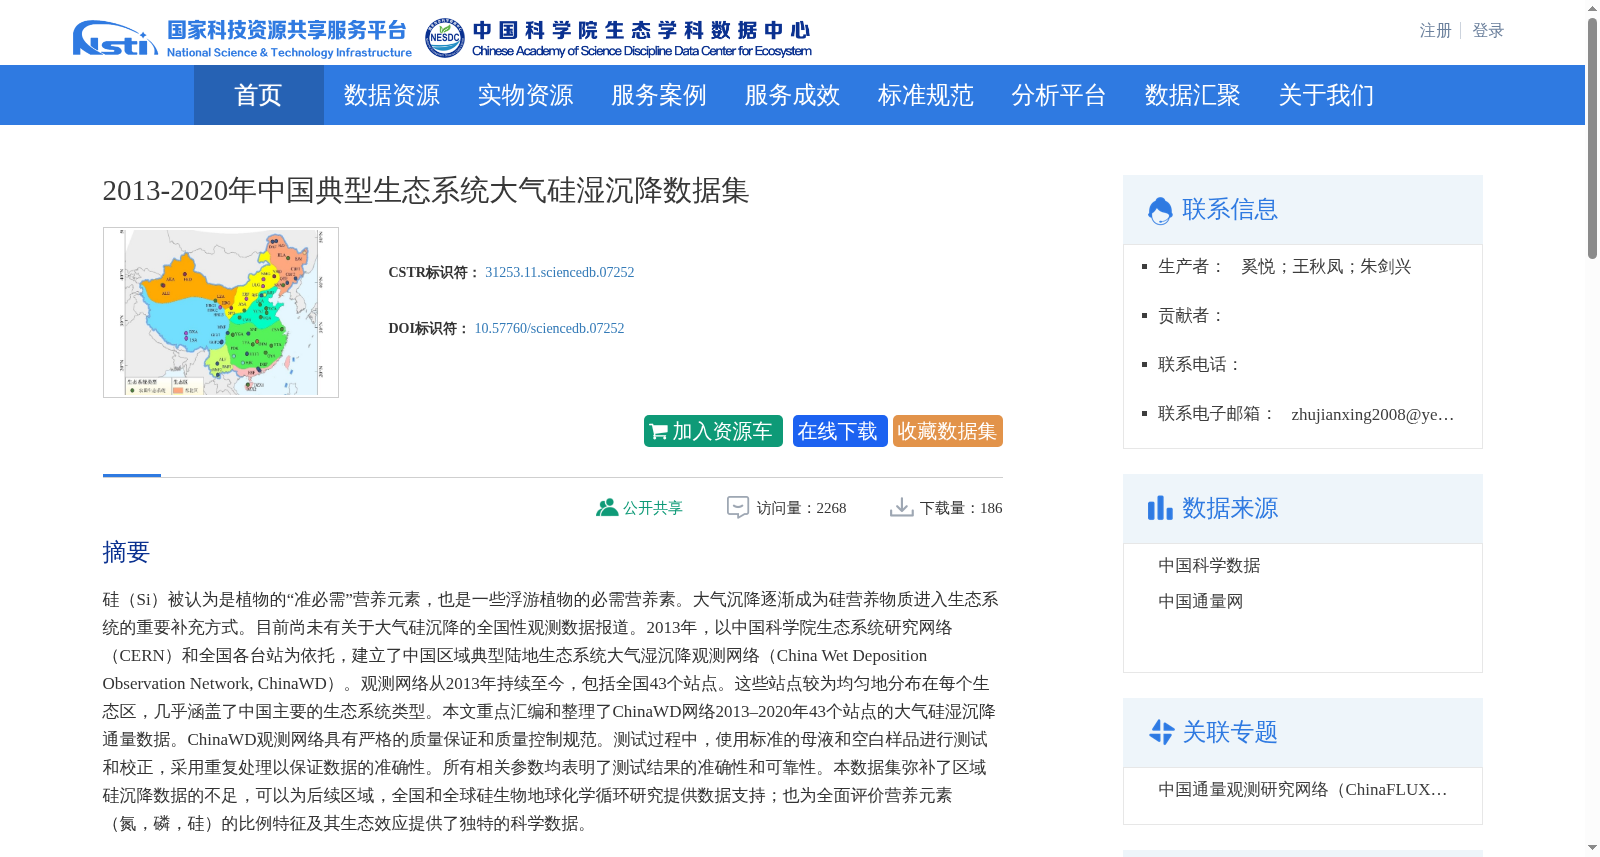Open DOI link 10.57760/sciencedb.07252
The image size is (1600, 857).
point(549,328)
